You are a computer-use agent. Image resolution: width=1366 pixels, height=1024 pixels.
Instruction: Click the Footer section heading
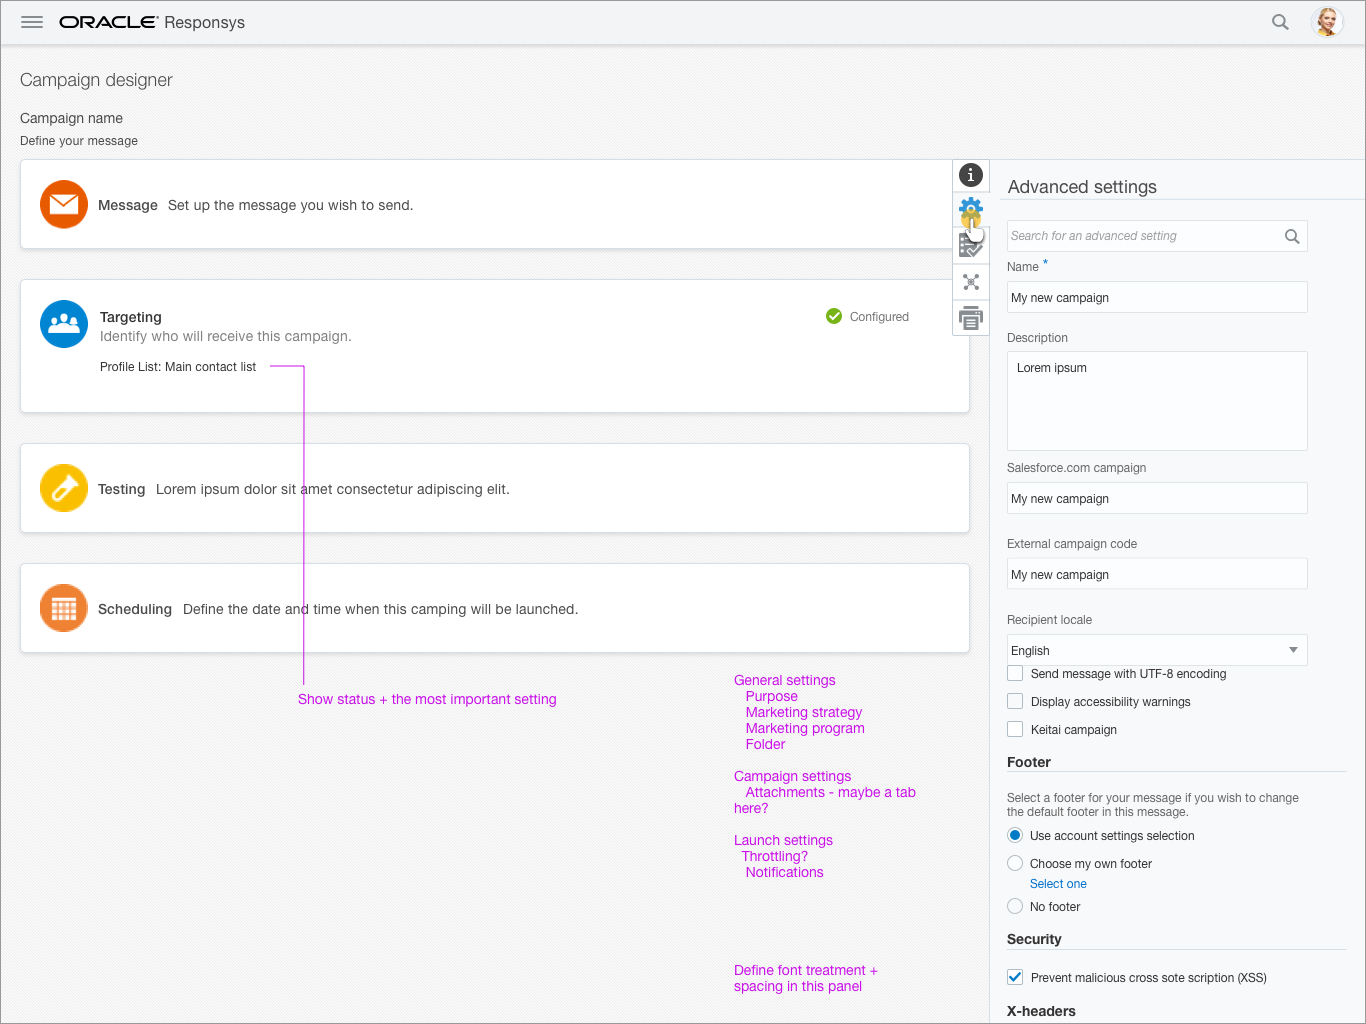pos(1029,762)
